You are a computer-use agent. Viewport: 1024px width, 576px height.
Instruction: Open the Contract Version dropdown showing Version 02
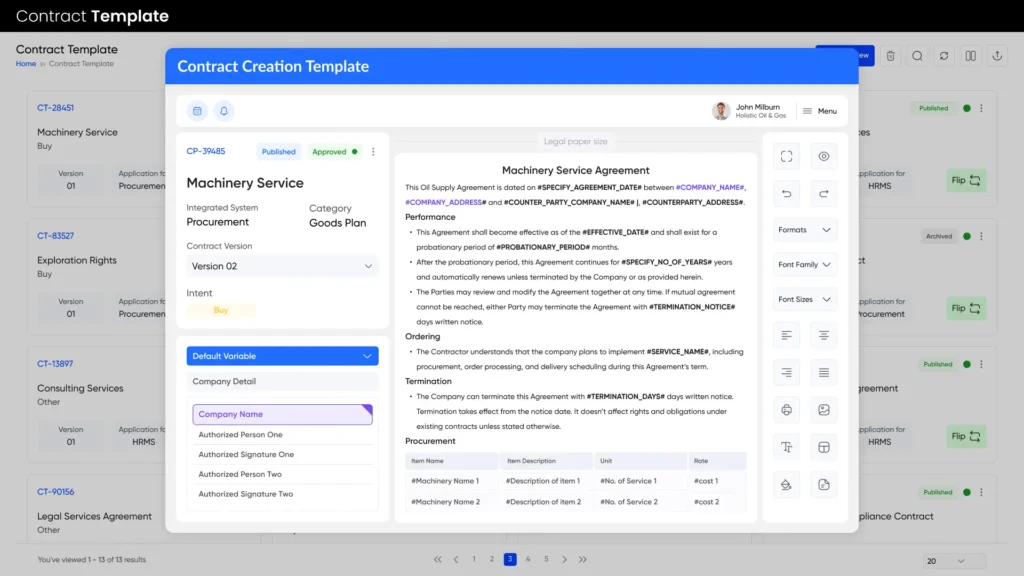coord(281,267)
